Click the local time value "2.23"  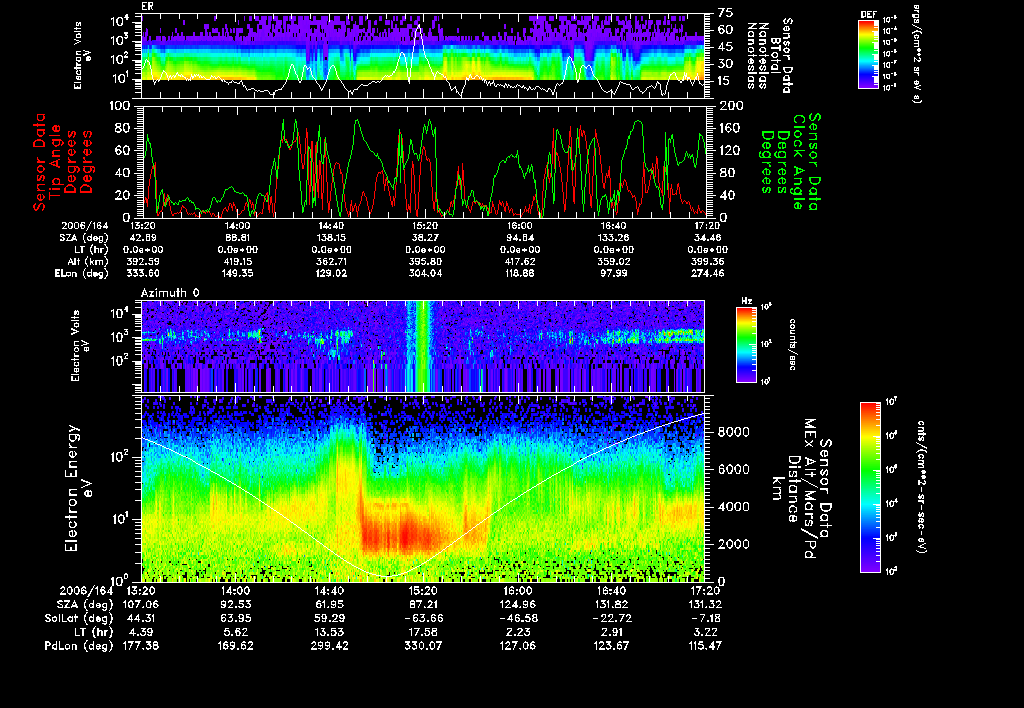(x=517, y=632)
